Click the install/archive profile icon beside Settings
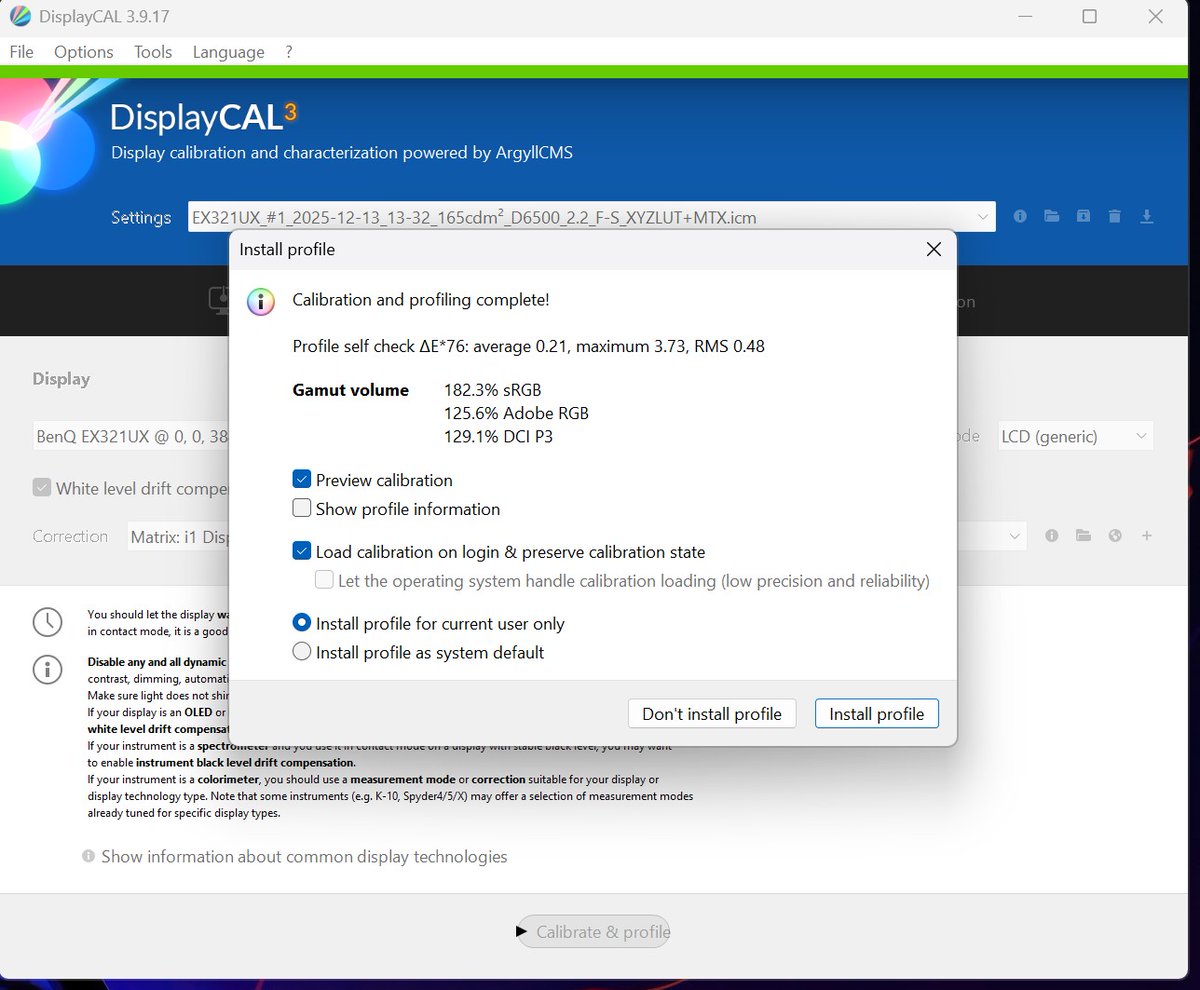Viewport: 1200px width, 990px height. coord(1083,216)
